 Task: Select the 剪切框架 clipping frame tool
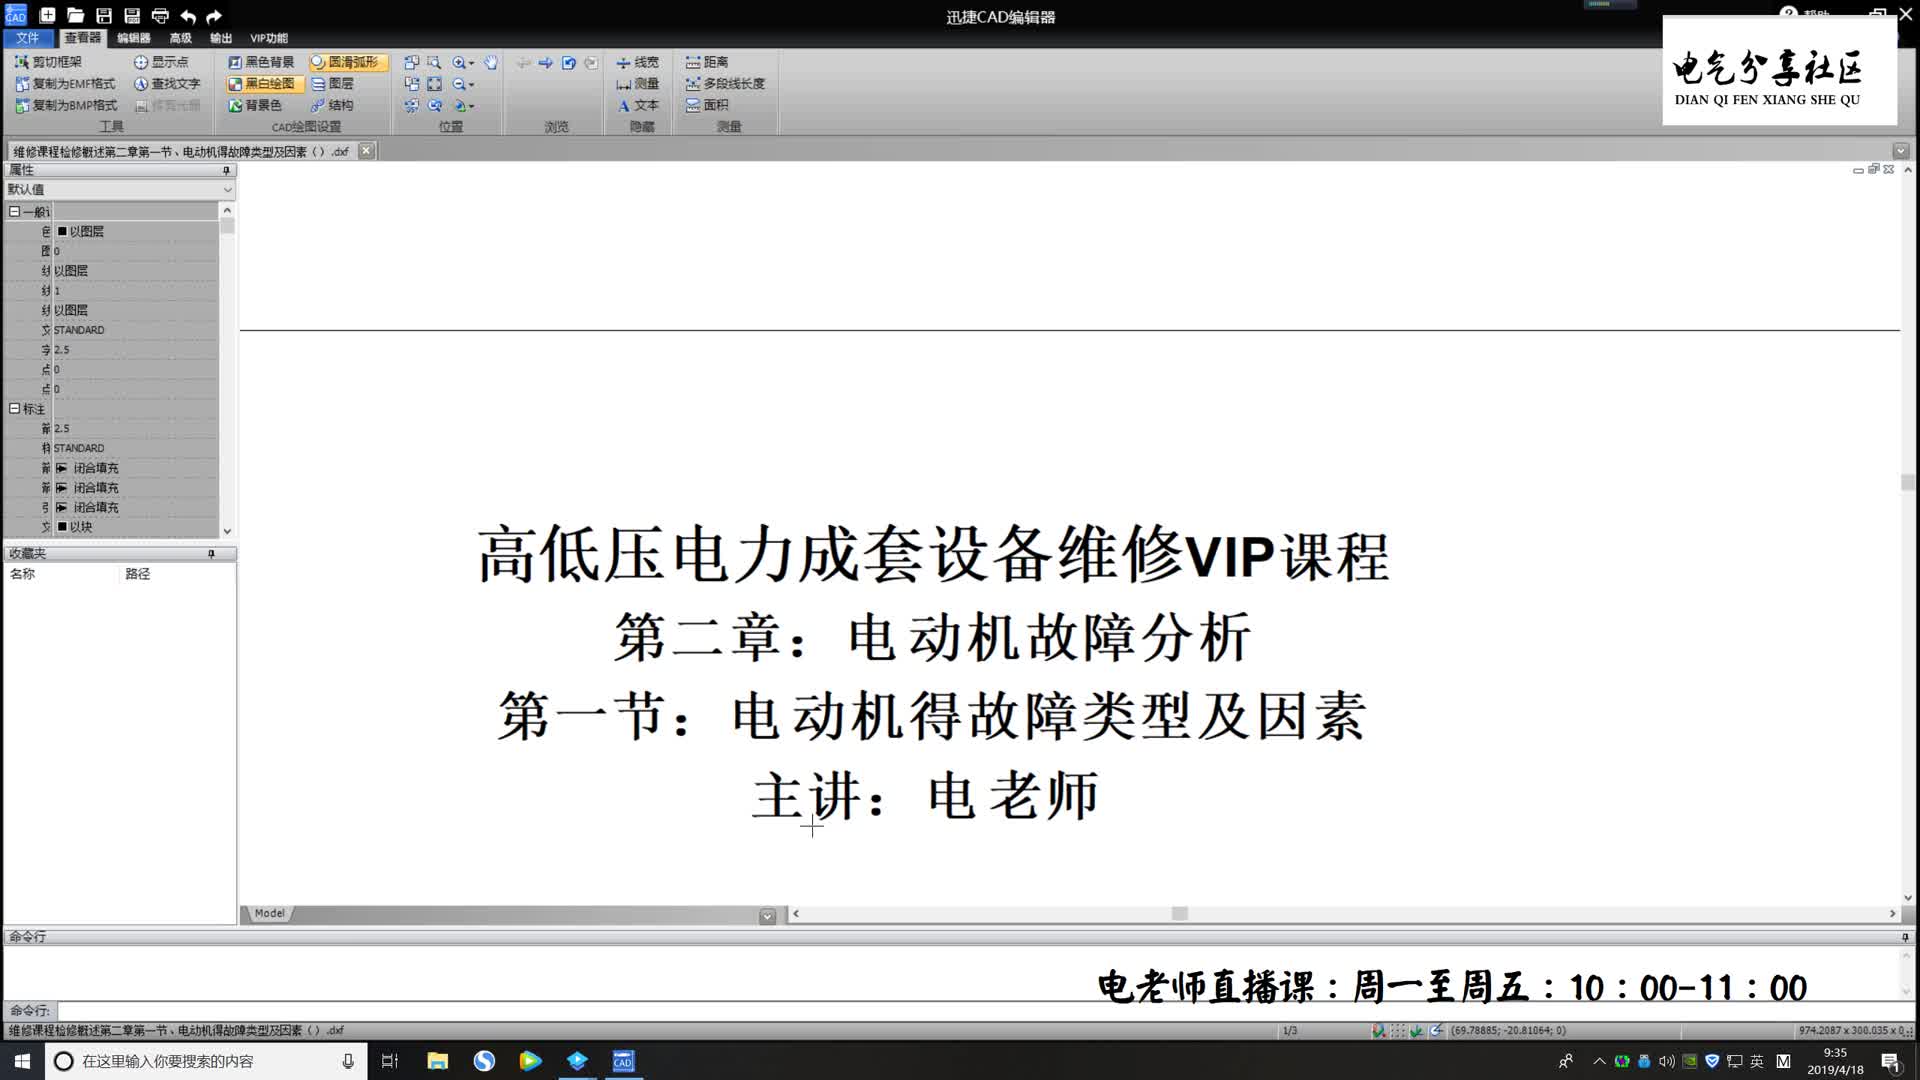(49, 62)
